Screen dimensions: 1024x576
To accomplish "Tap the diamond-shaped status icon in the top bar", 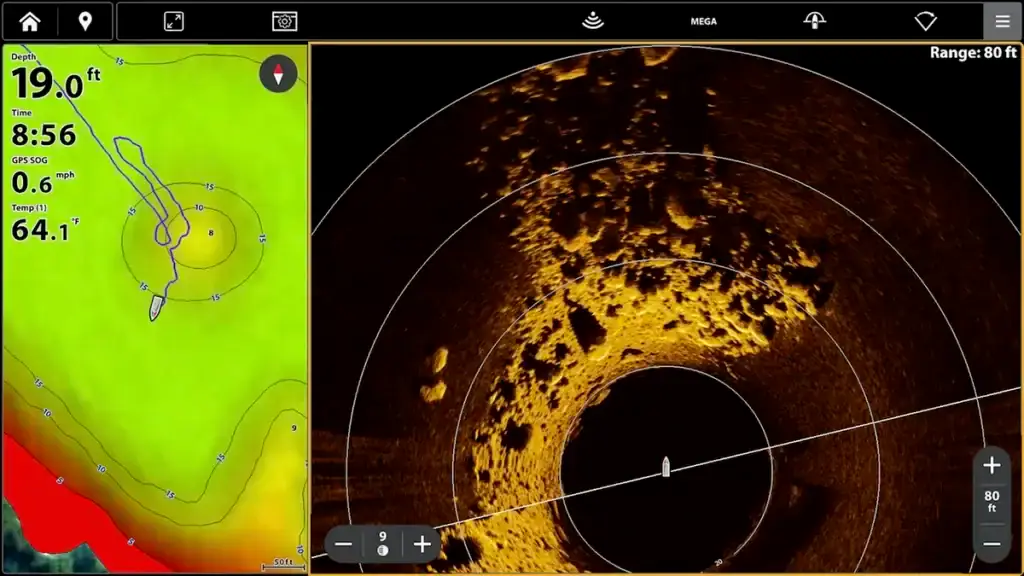I will (925, 22).
